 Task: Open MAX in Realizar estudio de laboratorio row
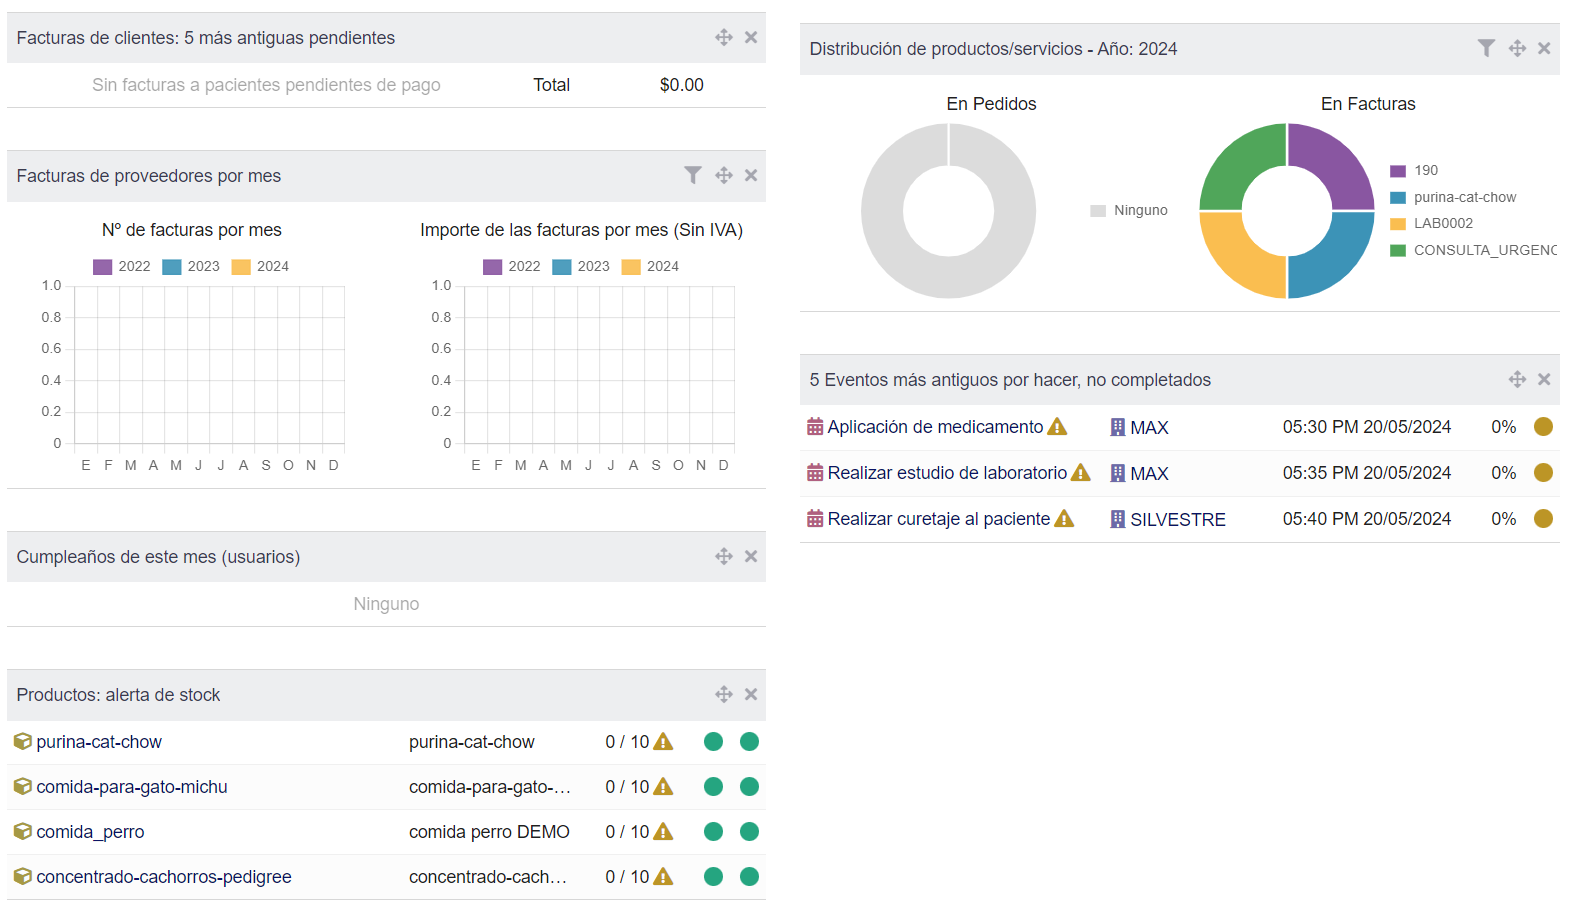tap(1149, 474)
